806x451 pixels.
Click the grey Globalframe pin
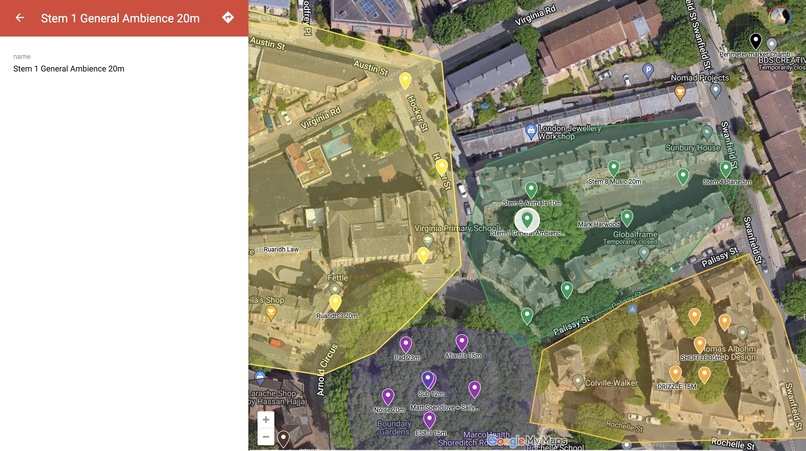tap(644, 252)
